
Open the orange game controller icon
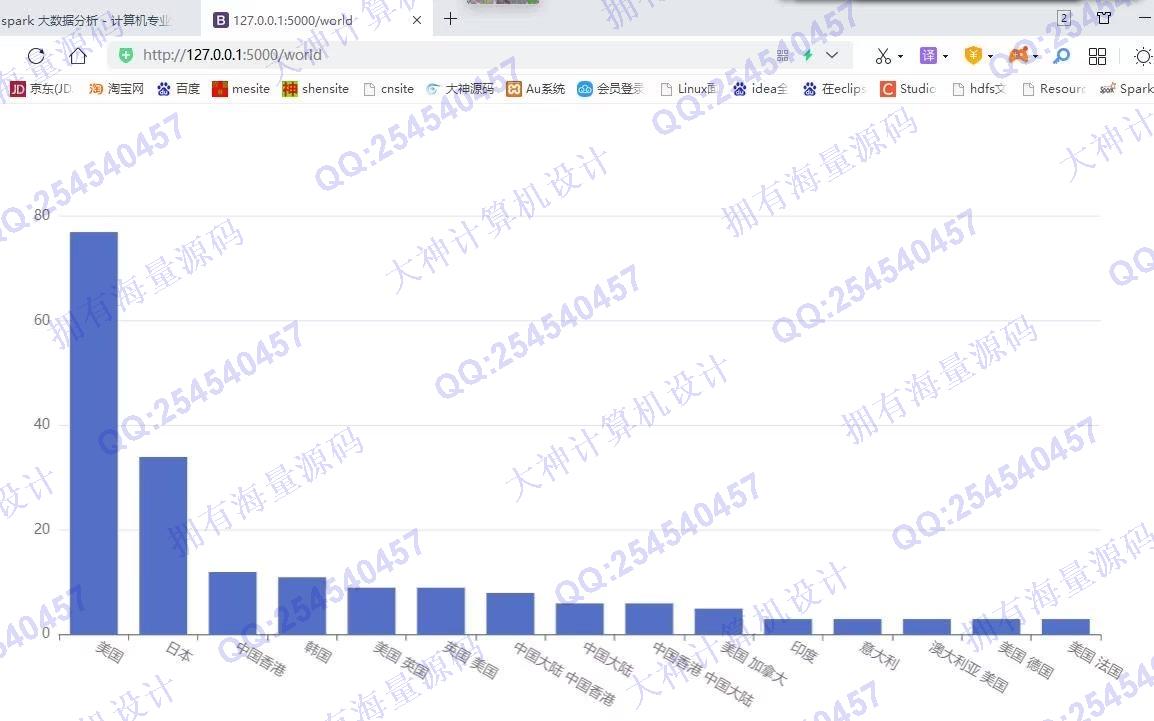pyautogui.click(x=1019, y=55)
